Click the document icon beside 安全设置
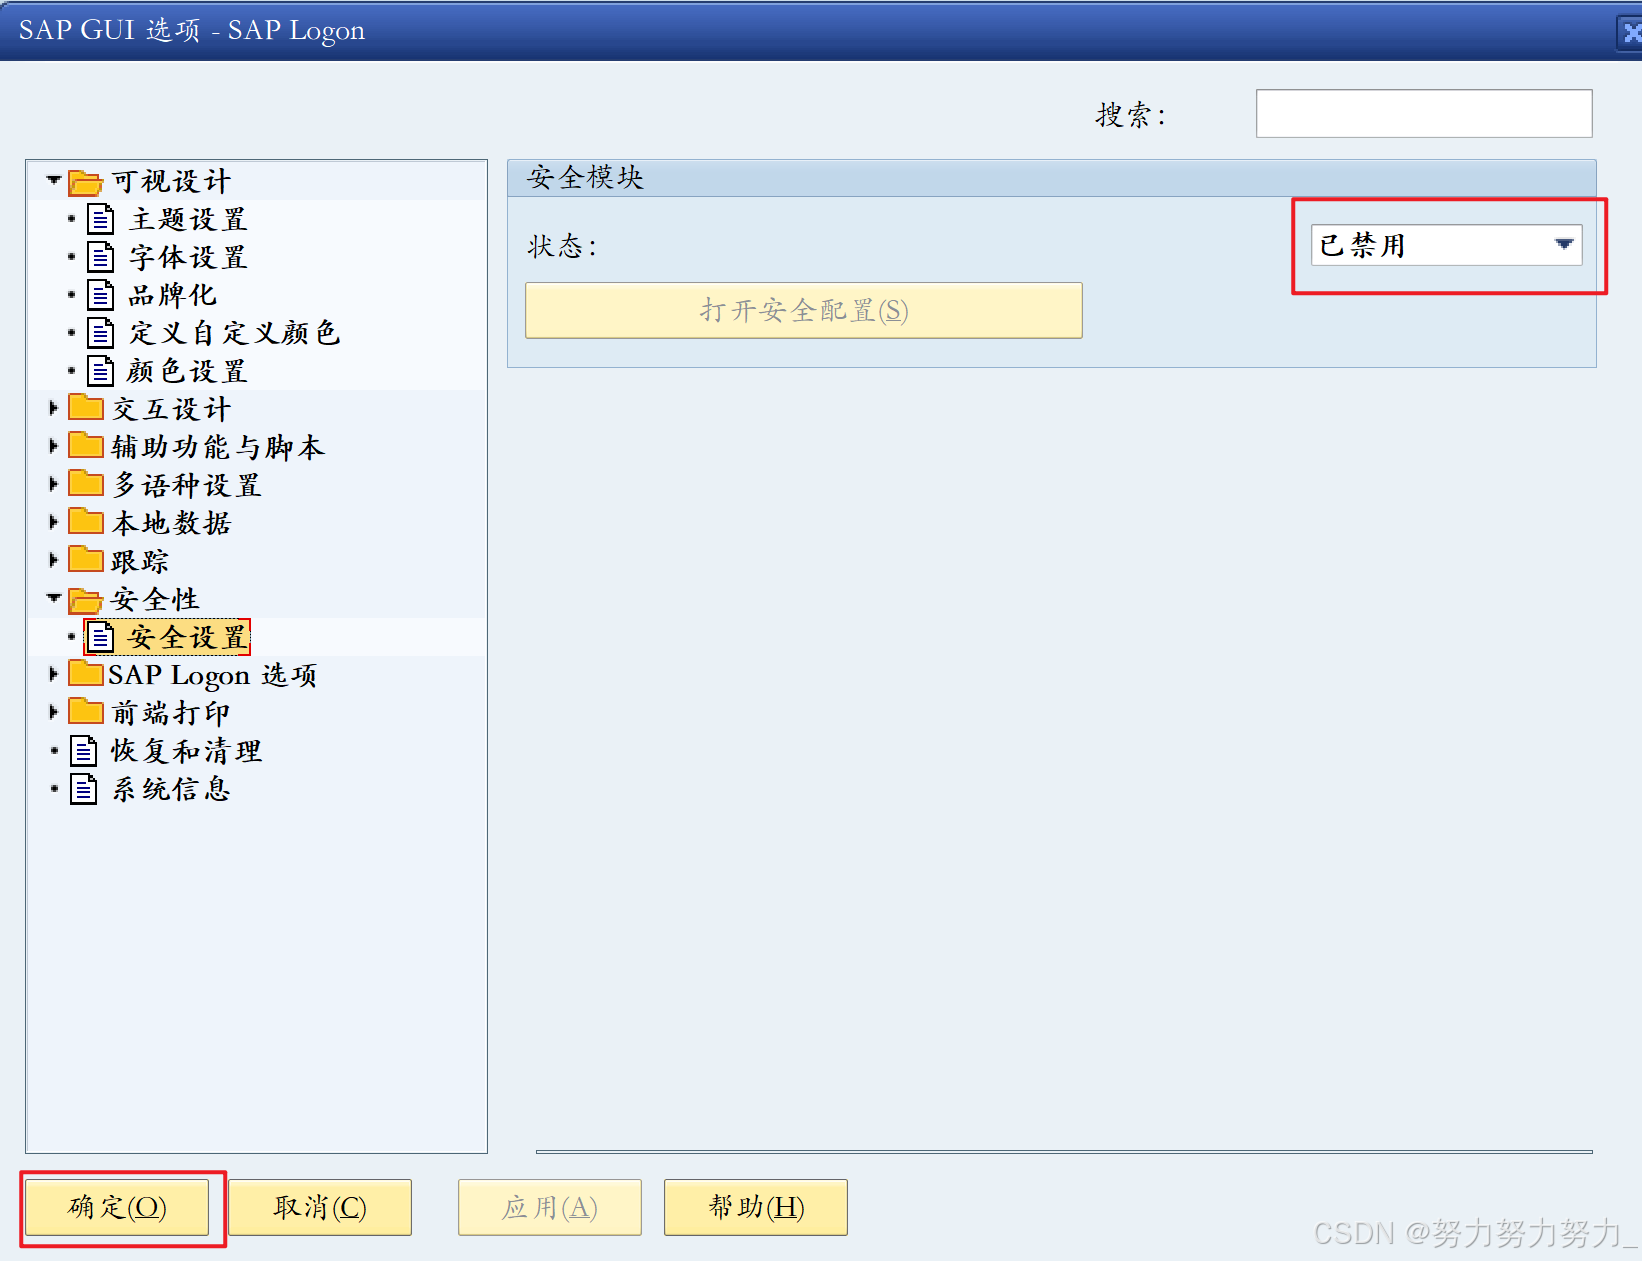 [101, 637]
